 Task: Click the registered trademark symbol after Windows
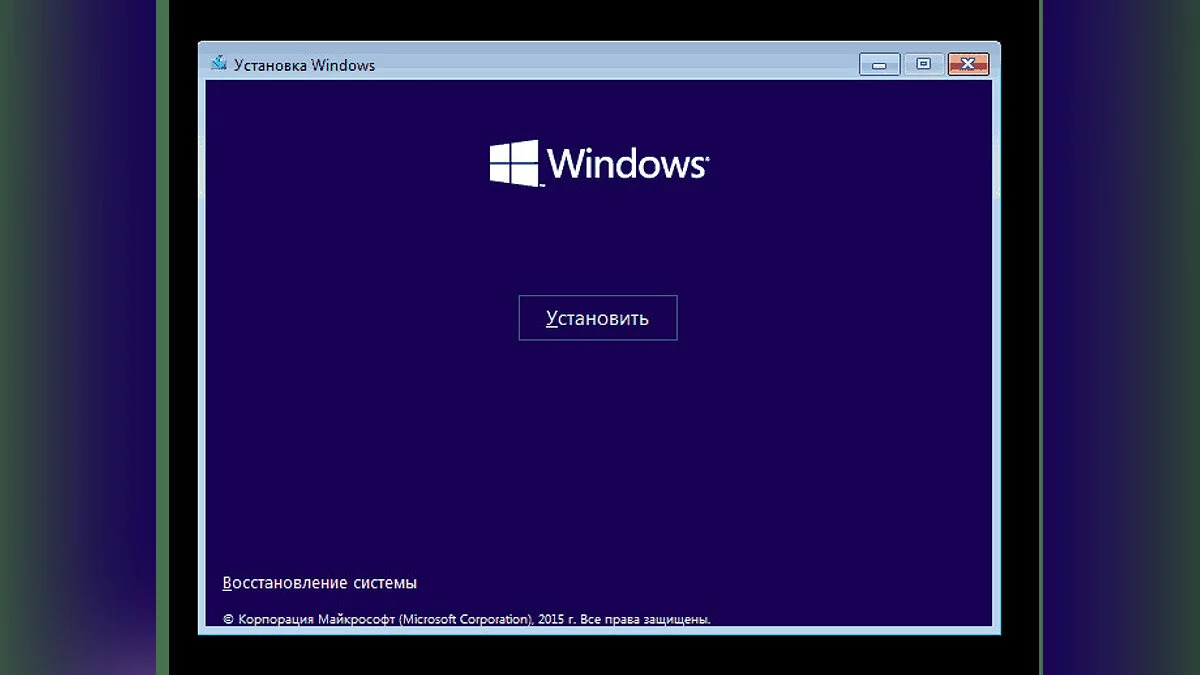click(707, 157)
